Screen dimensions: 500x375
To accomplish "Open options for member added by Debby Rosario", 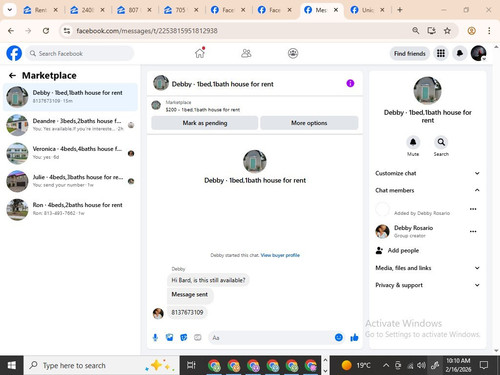I will point(473,209).
